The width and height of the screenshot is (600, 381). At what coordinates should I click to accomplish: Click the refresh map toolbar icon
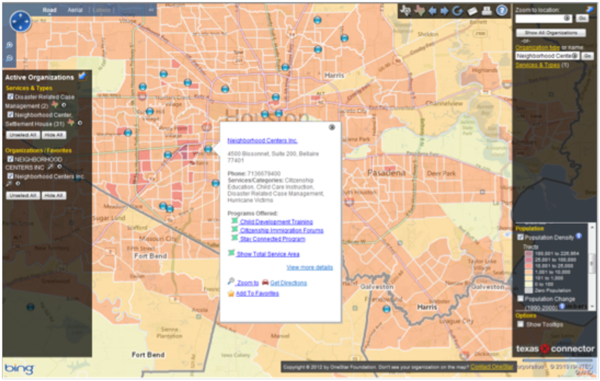(x=457, y=11)
